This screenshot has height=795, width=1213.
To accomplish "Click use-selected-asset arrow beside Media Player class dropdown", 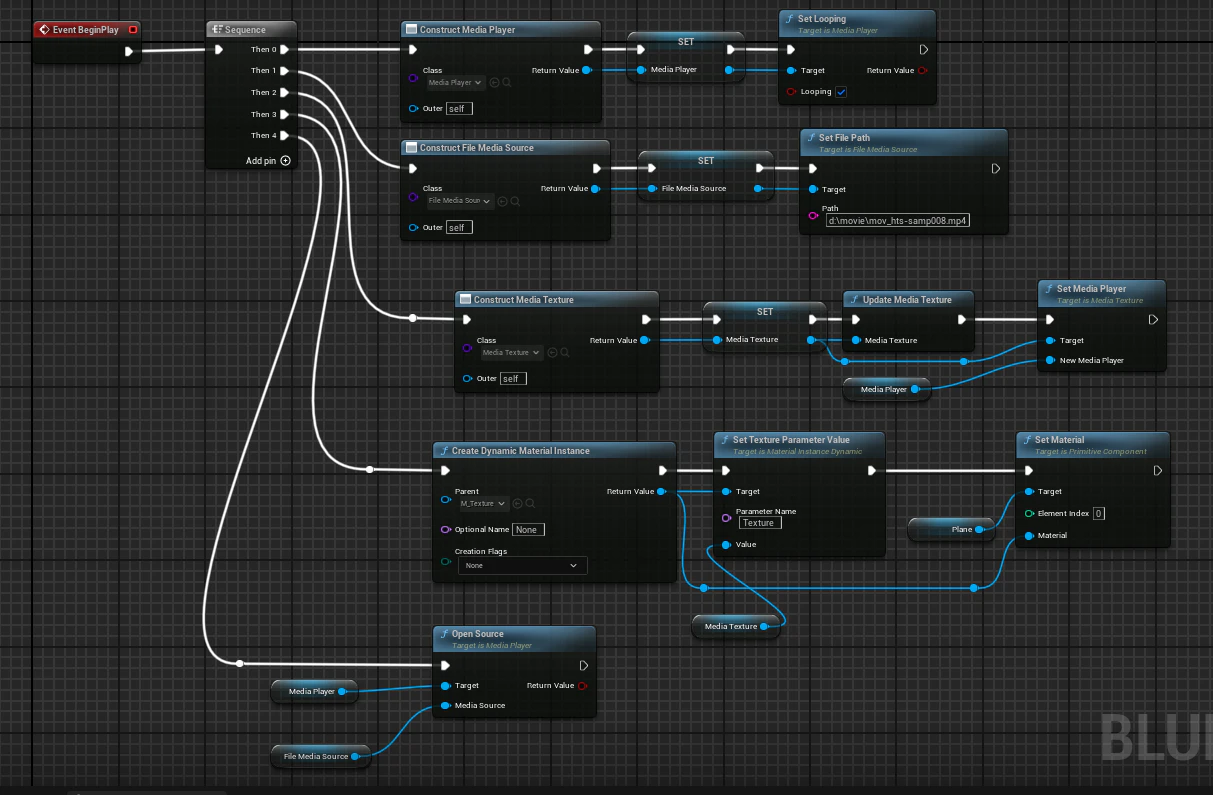I will (x=494, y=82).
